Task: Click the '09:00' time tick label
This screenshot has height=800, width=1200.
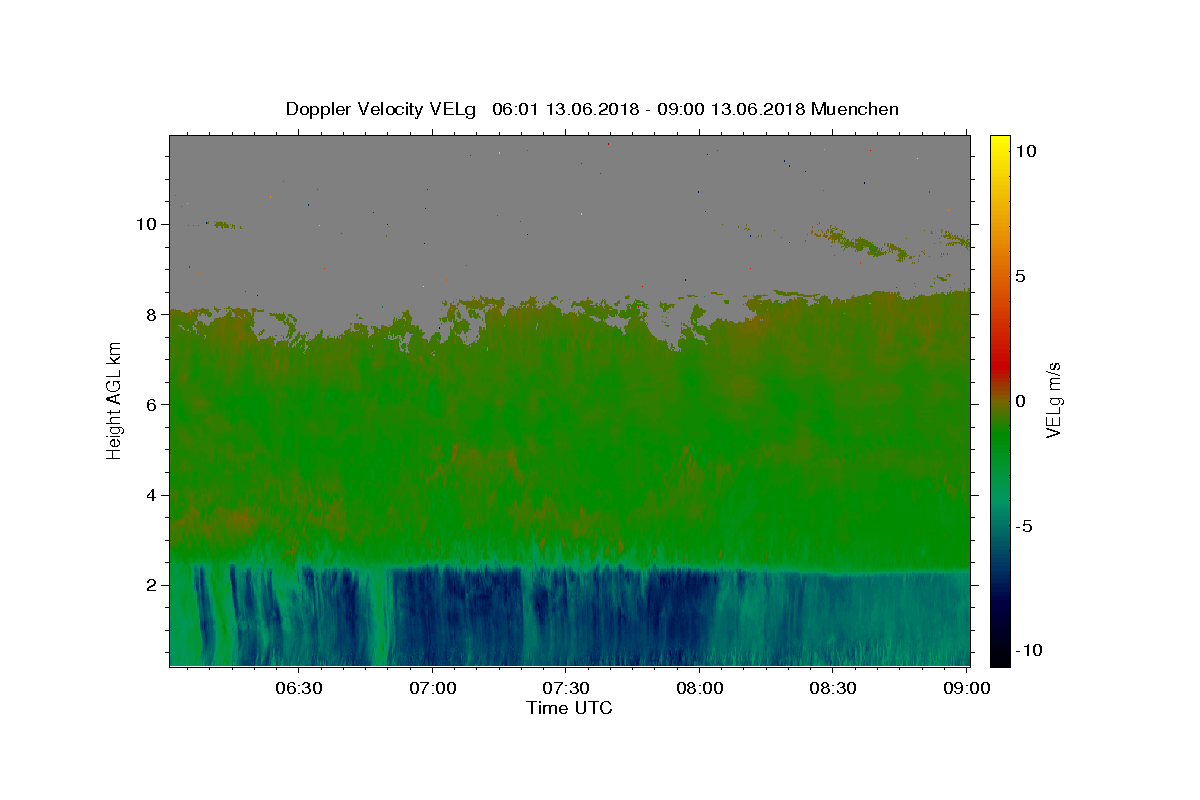Action: coord(967,688)
